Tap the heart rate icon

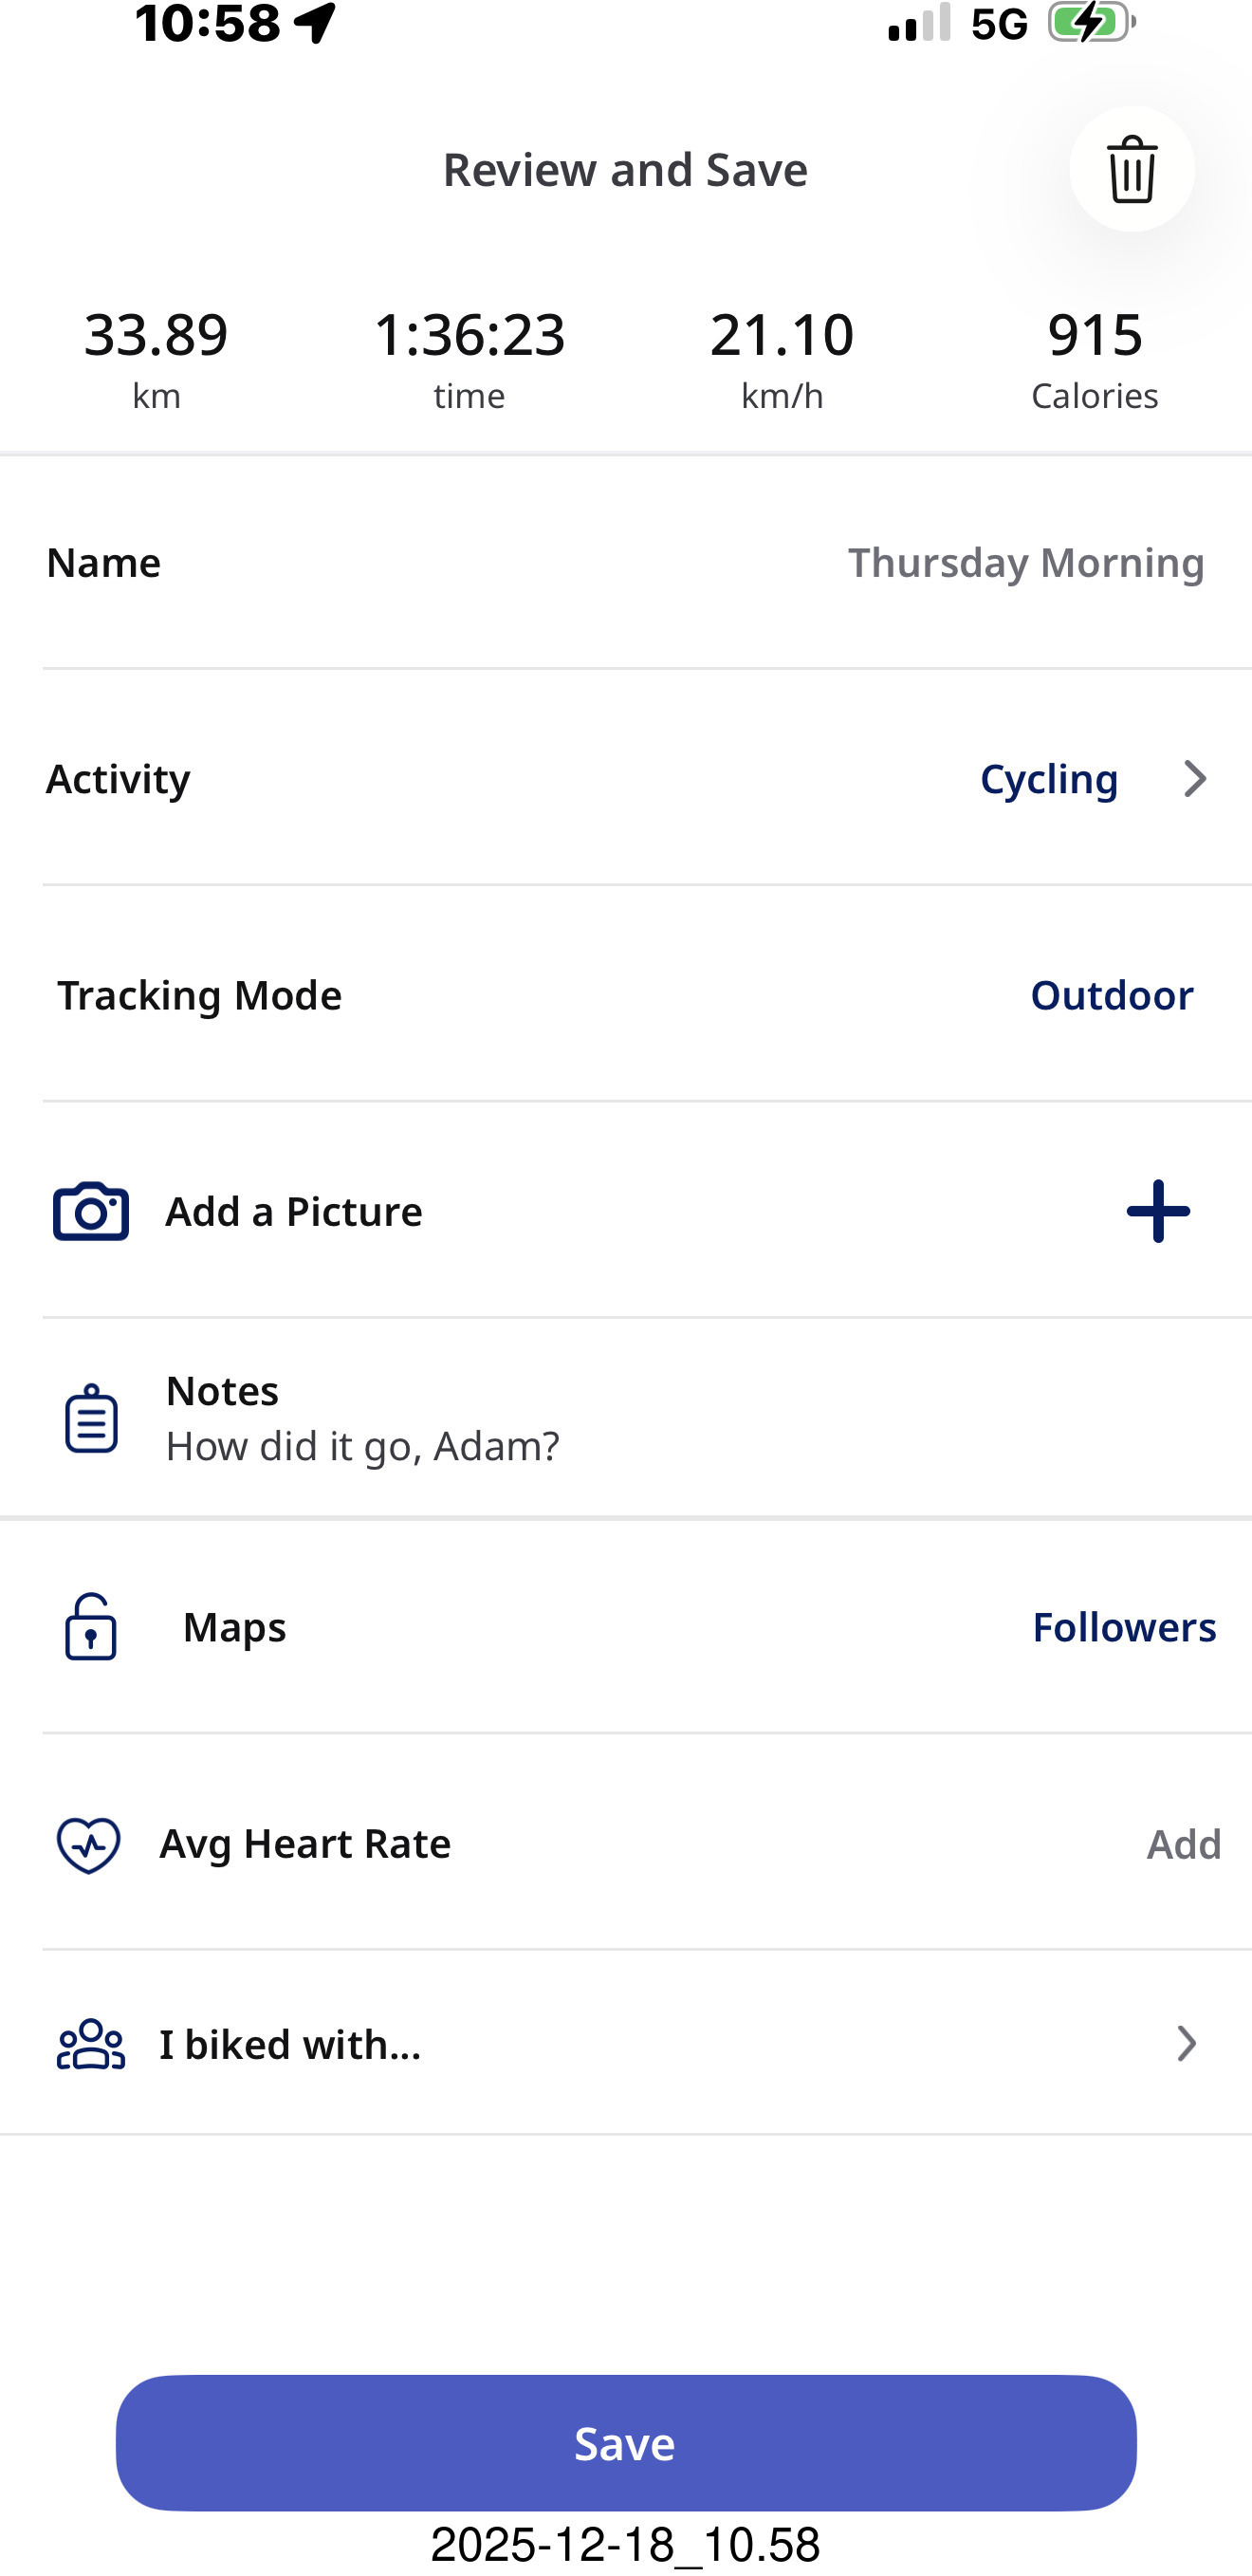[89, 1844]
